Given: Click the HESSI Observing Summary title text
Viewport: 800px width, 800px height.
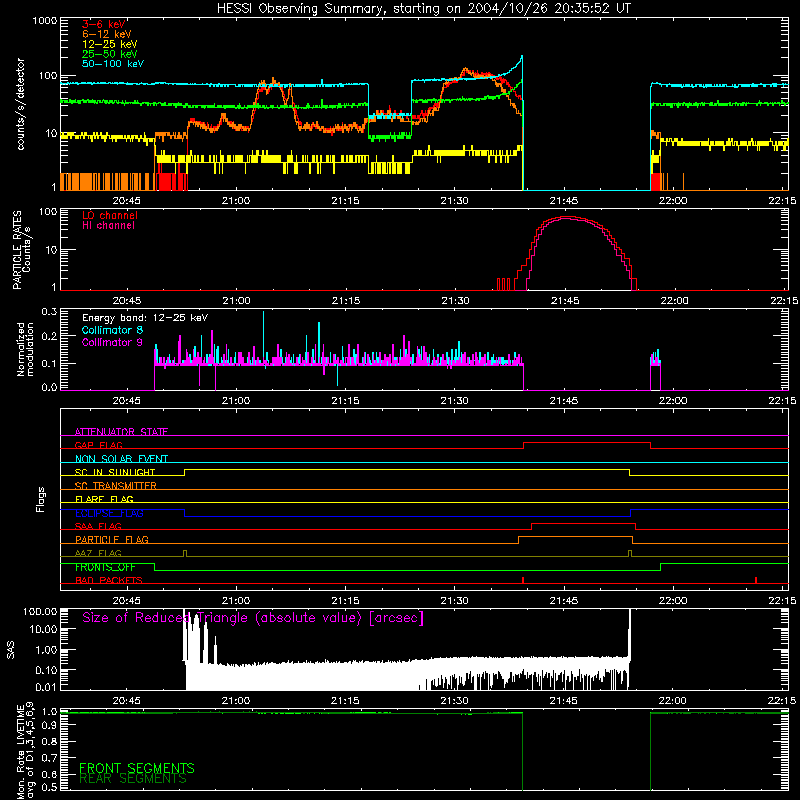Looking at the screenshot, I should pyautogui.click(x=423, y=9).
